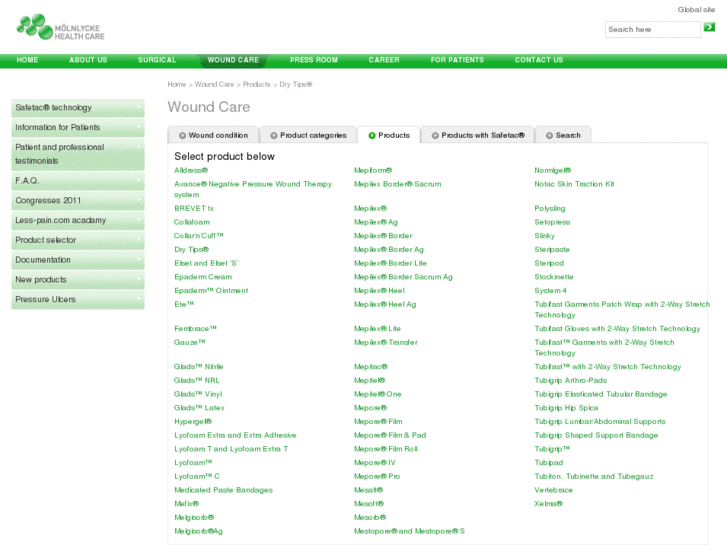Open the Polysling product link

[549, 208]
